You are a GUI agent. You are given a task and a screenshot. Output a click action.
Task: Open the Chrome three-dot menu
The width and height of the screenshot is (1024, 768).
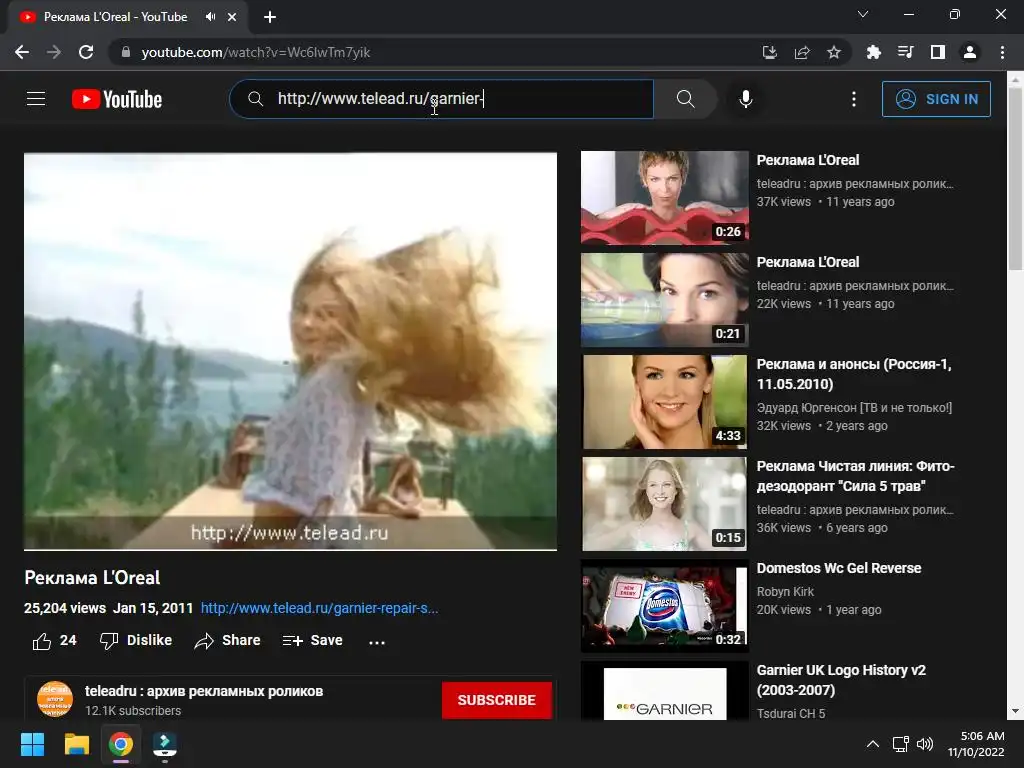click(x=1002, y=52)
